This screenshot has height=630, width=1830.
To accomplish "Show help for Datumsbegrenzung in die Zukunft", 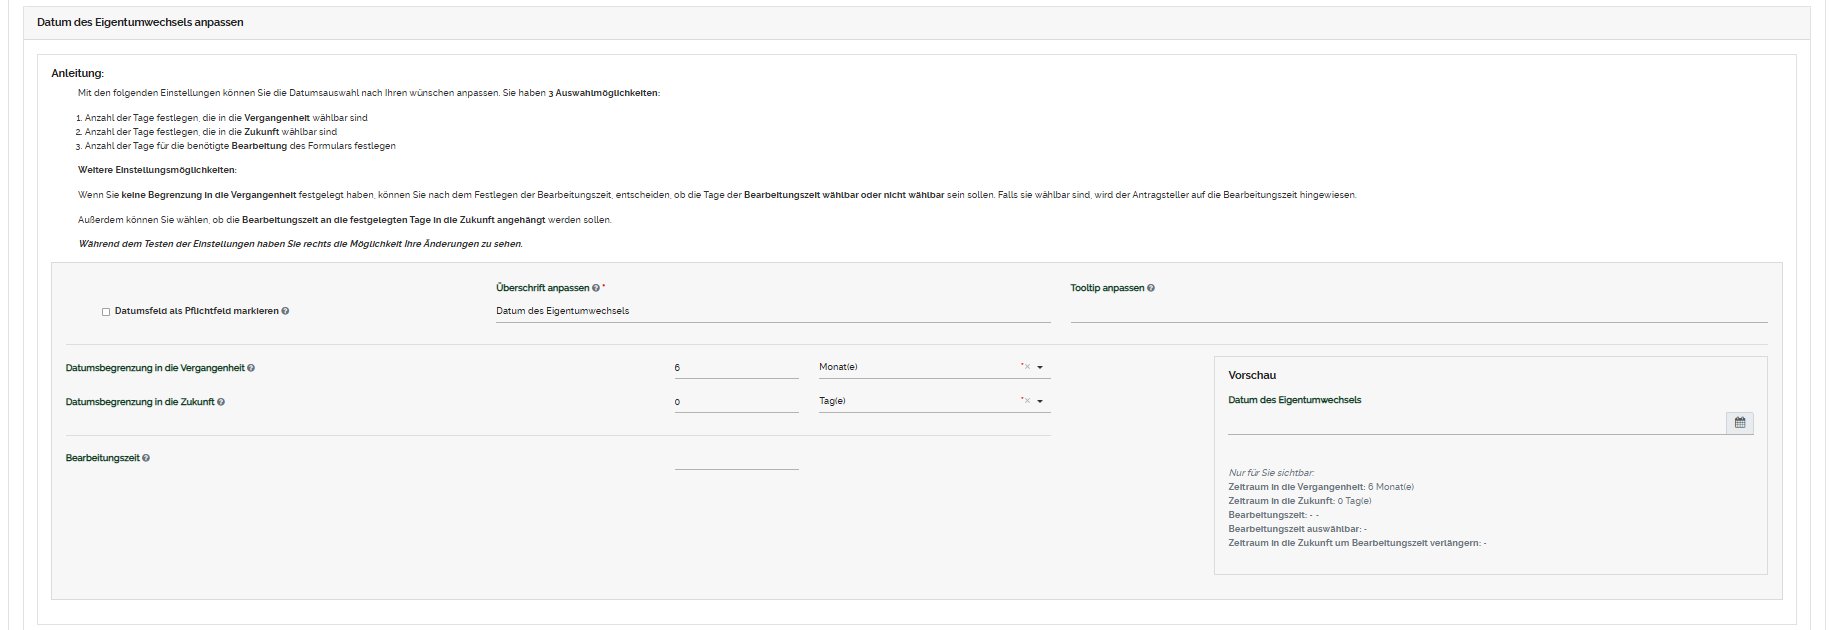I will pyautogui.click(x=221, y=402).
